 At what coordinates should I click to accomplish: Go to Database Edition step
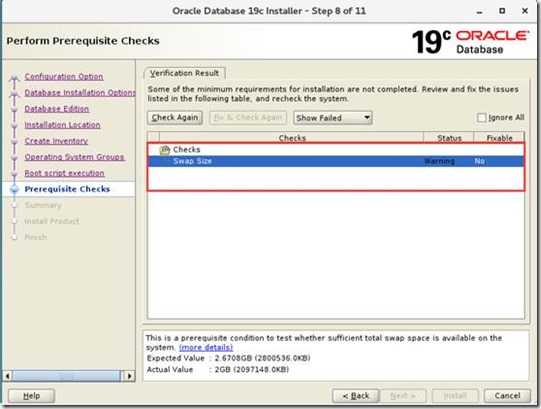[x=57, y=109]
